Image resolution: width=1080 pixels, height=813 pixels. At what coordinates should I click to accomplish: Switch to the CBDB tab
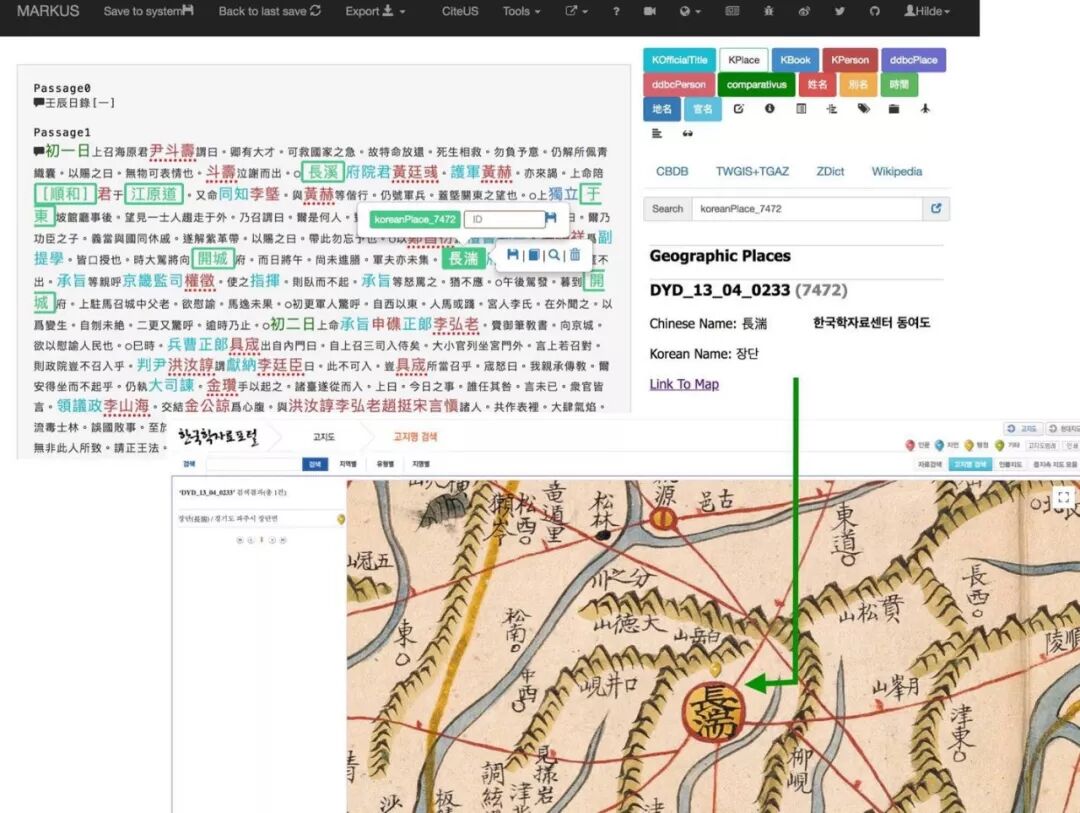coord(672,172)
